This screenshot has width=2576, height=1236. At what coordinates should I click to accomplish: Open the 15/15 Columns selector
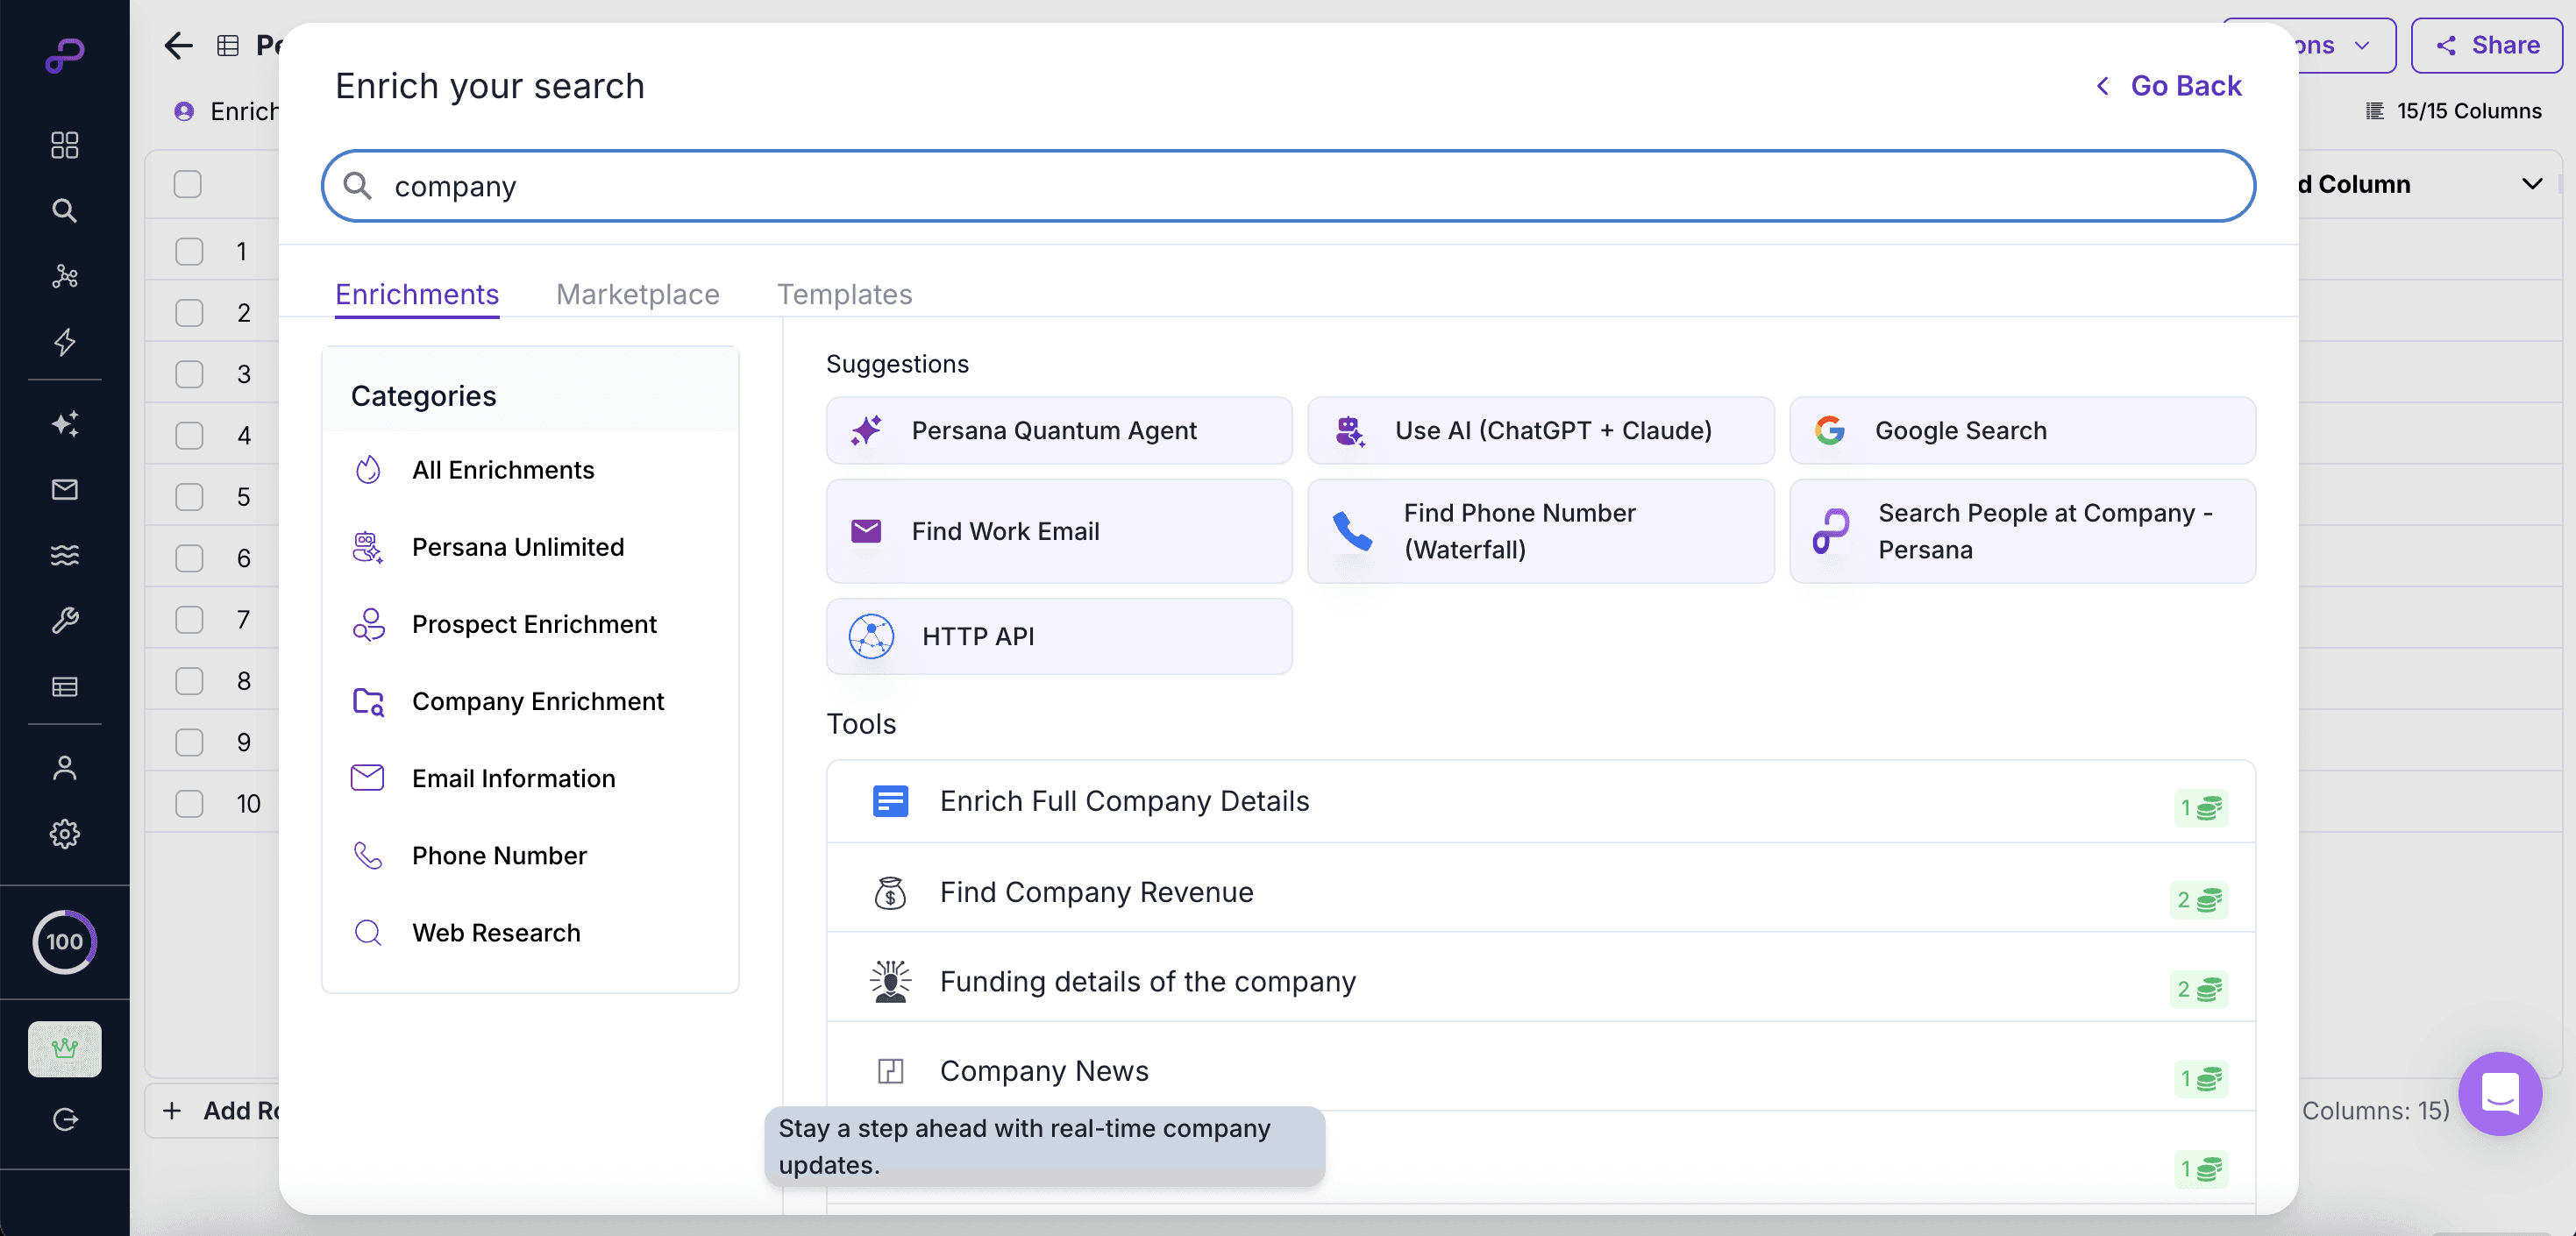click(x=2453, y=111)
